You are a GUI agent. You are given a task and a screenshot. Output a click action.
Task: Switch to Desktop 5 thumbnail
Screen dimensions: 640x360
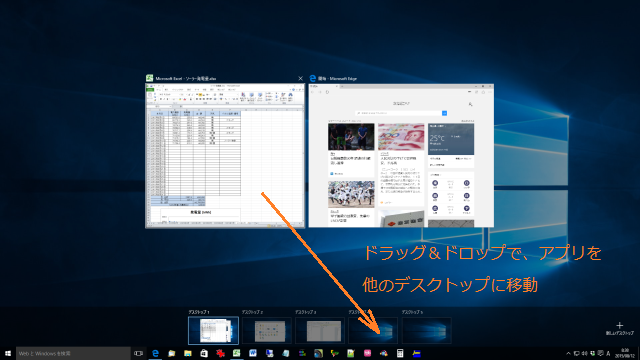[427, 331]
